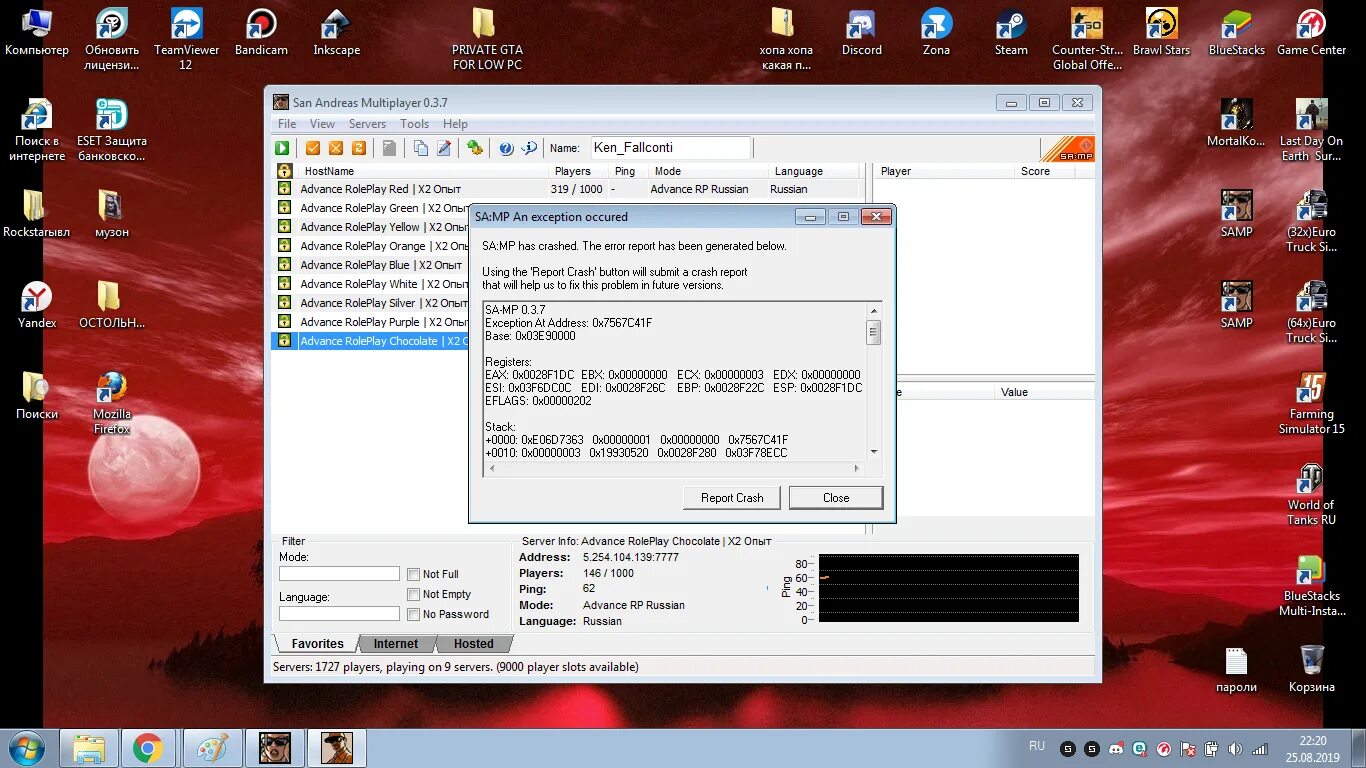1366x768 pixels.
Task: Open the File menu
Action: coord(287,124)
